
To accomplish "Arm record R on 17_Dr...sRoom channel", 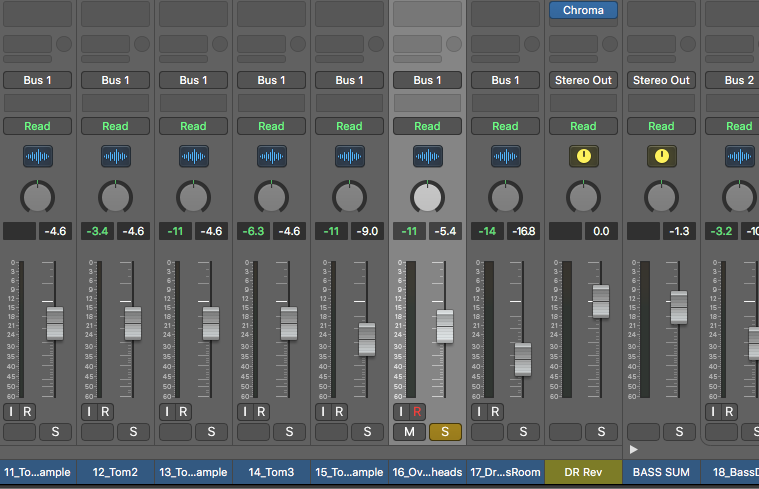I will pyautogui.click(x=495, y=412).
